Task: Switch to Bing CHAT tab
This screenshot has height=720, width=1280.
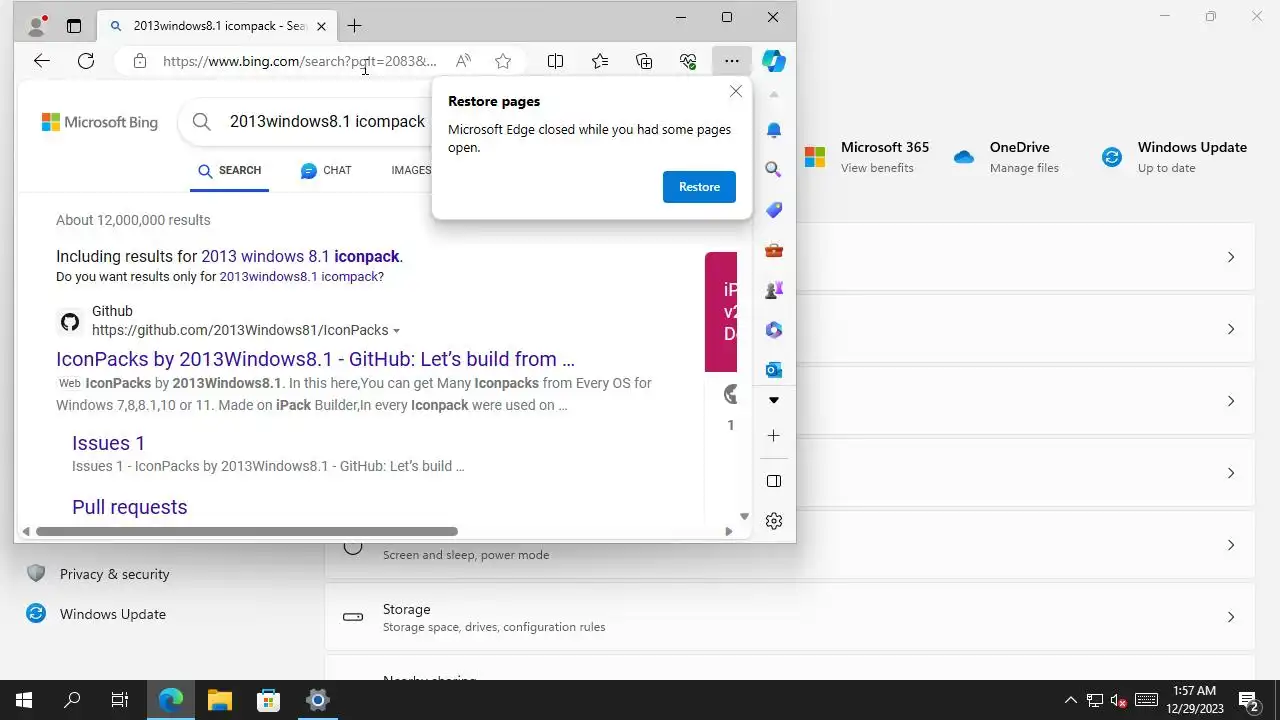Action: pos(326,171)
